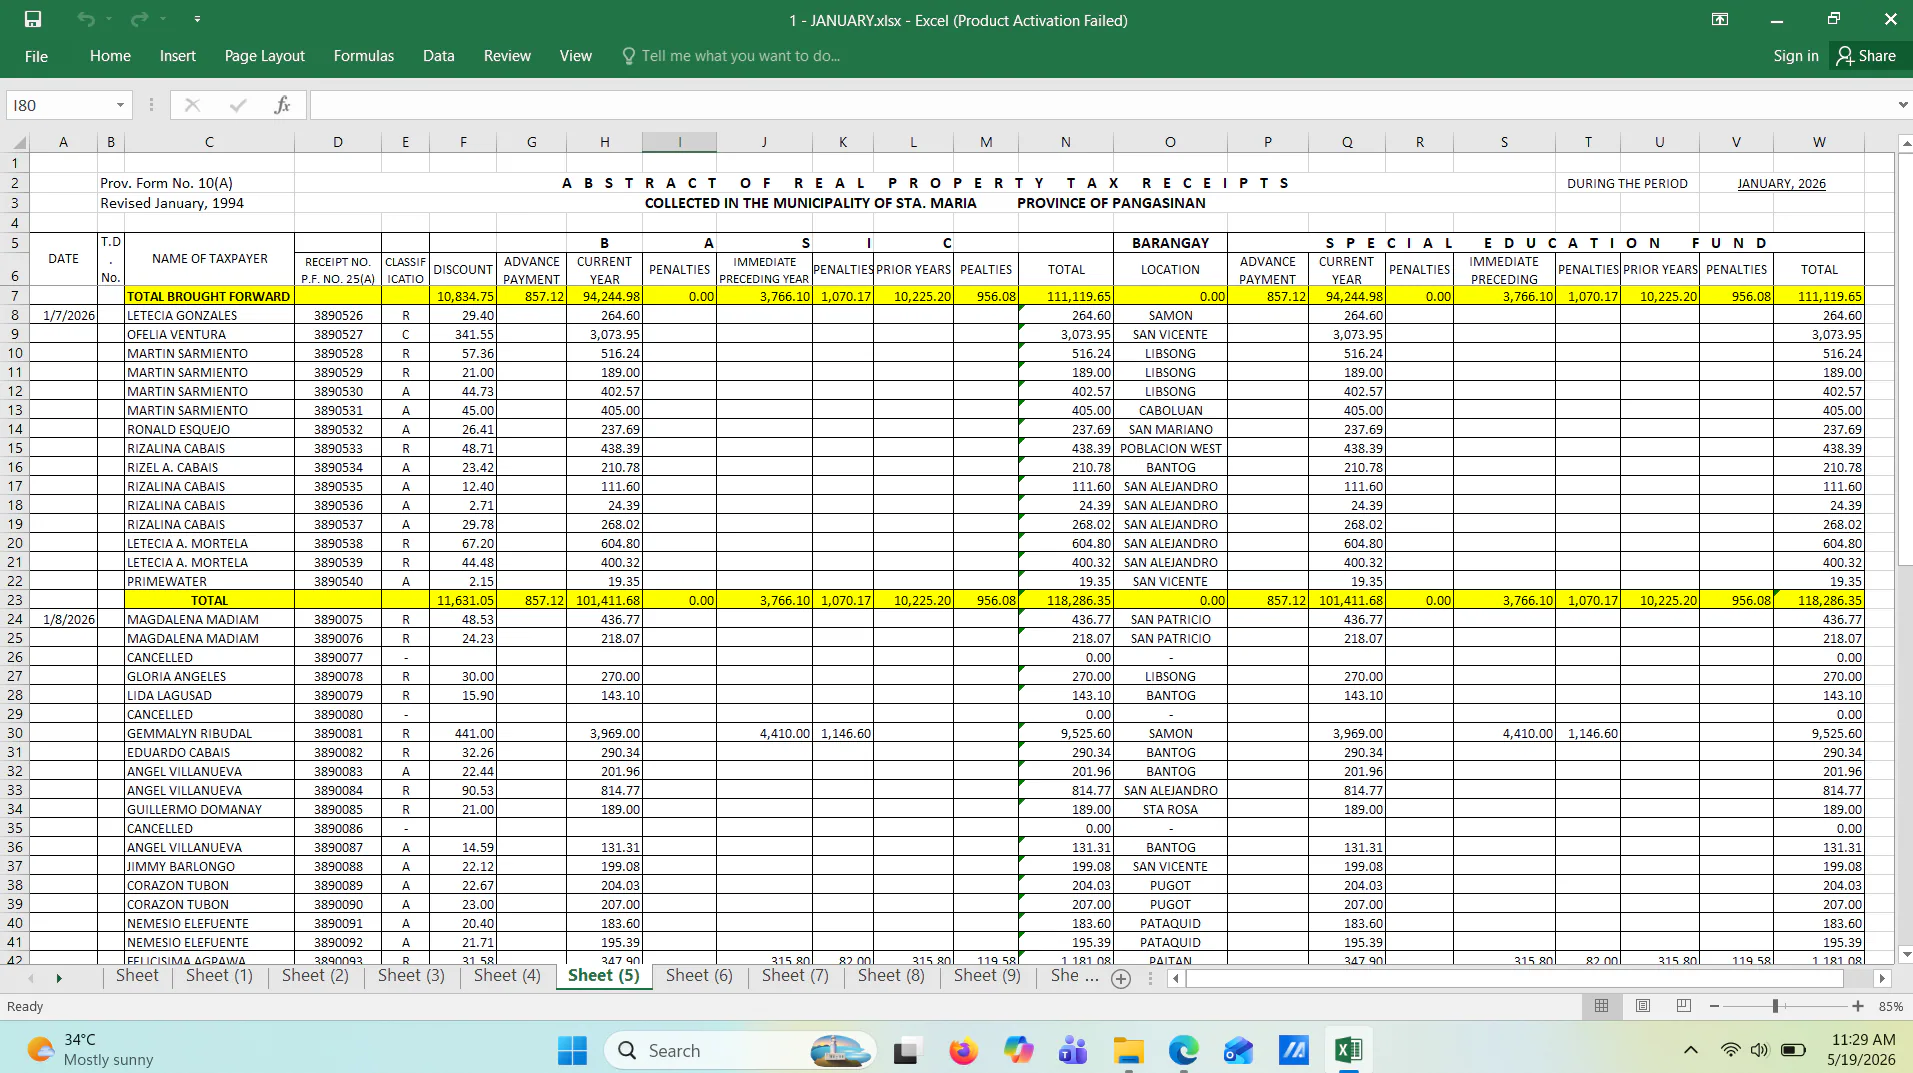Open Microsoft Teams from the taskbar
This screenshot has width=1913, height=1073.
1073,1050
